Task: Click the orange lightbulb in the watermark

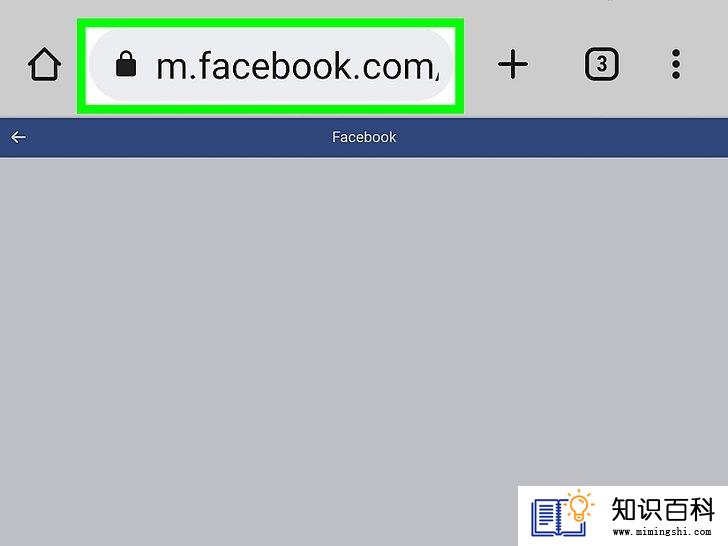Action: [x=579, y=507]
